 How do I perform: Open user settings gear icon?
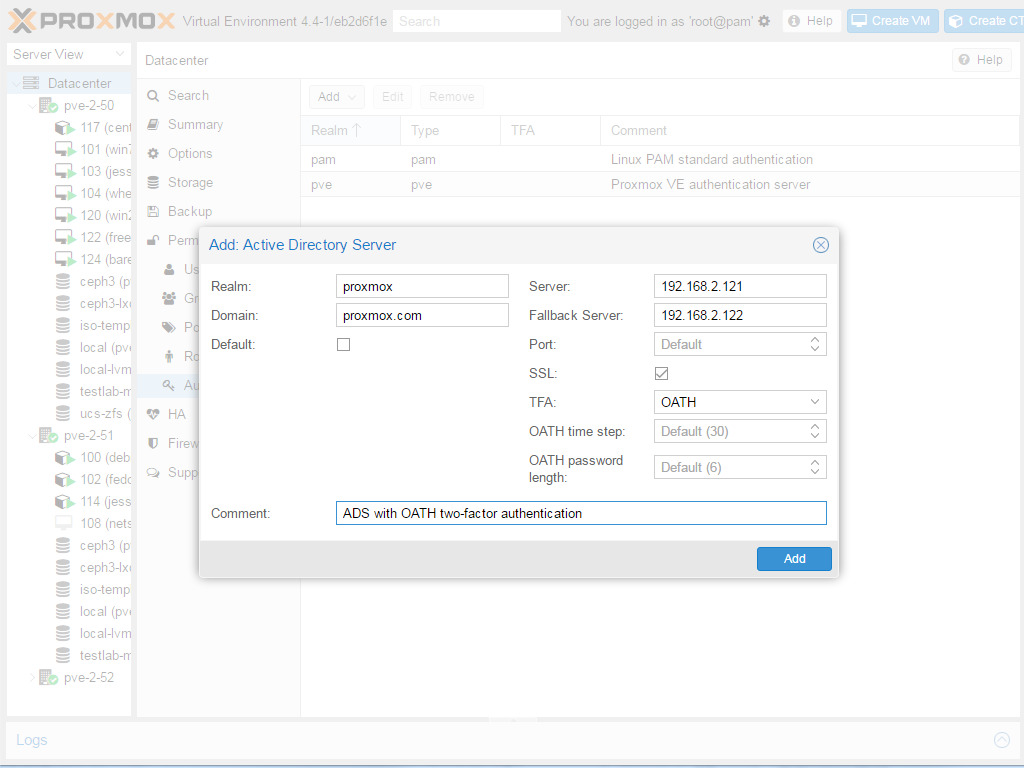click(764, 22)
